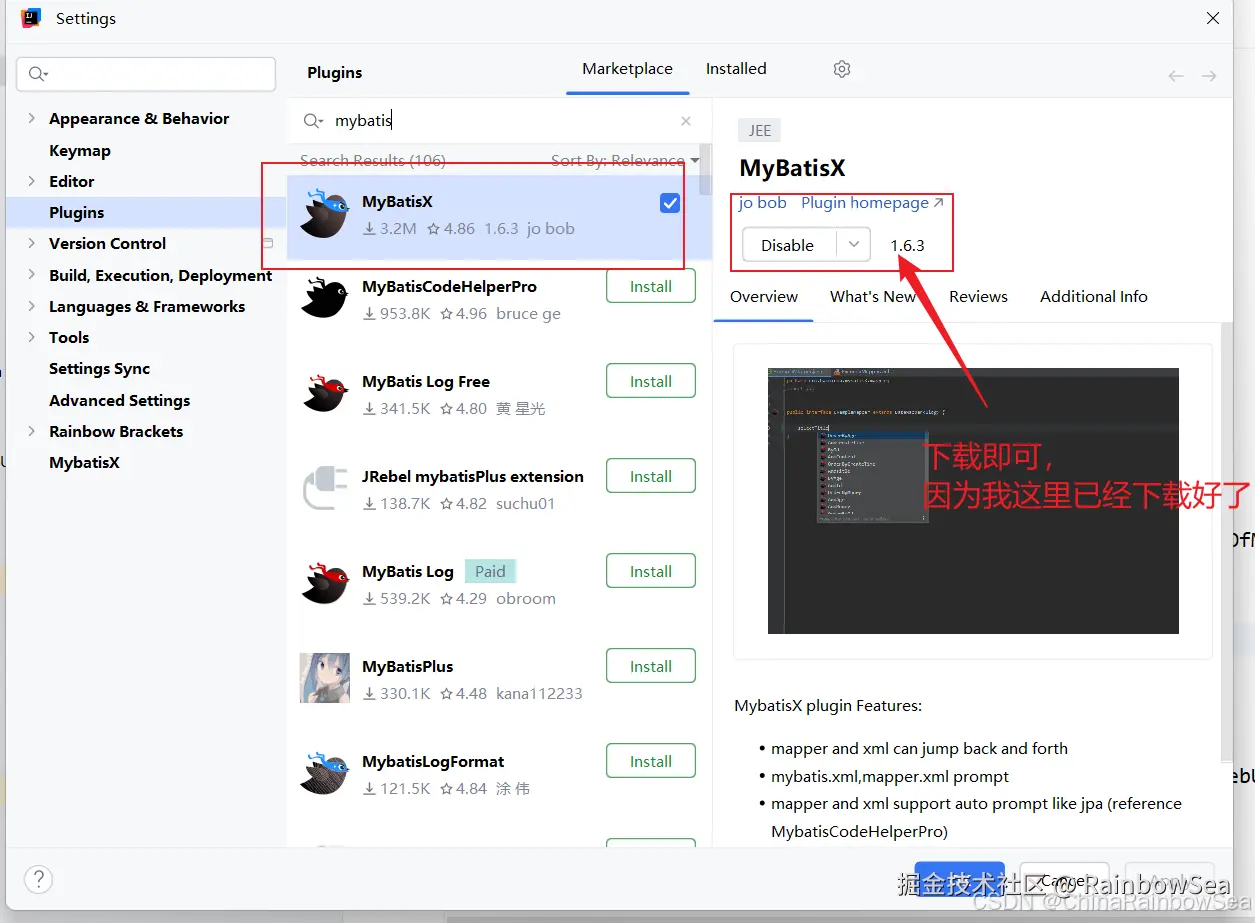Click the plugin details vertical scrollbar
This screenshot has height=923, width=1255.
(1227, 540)
